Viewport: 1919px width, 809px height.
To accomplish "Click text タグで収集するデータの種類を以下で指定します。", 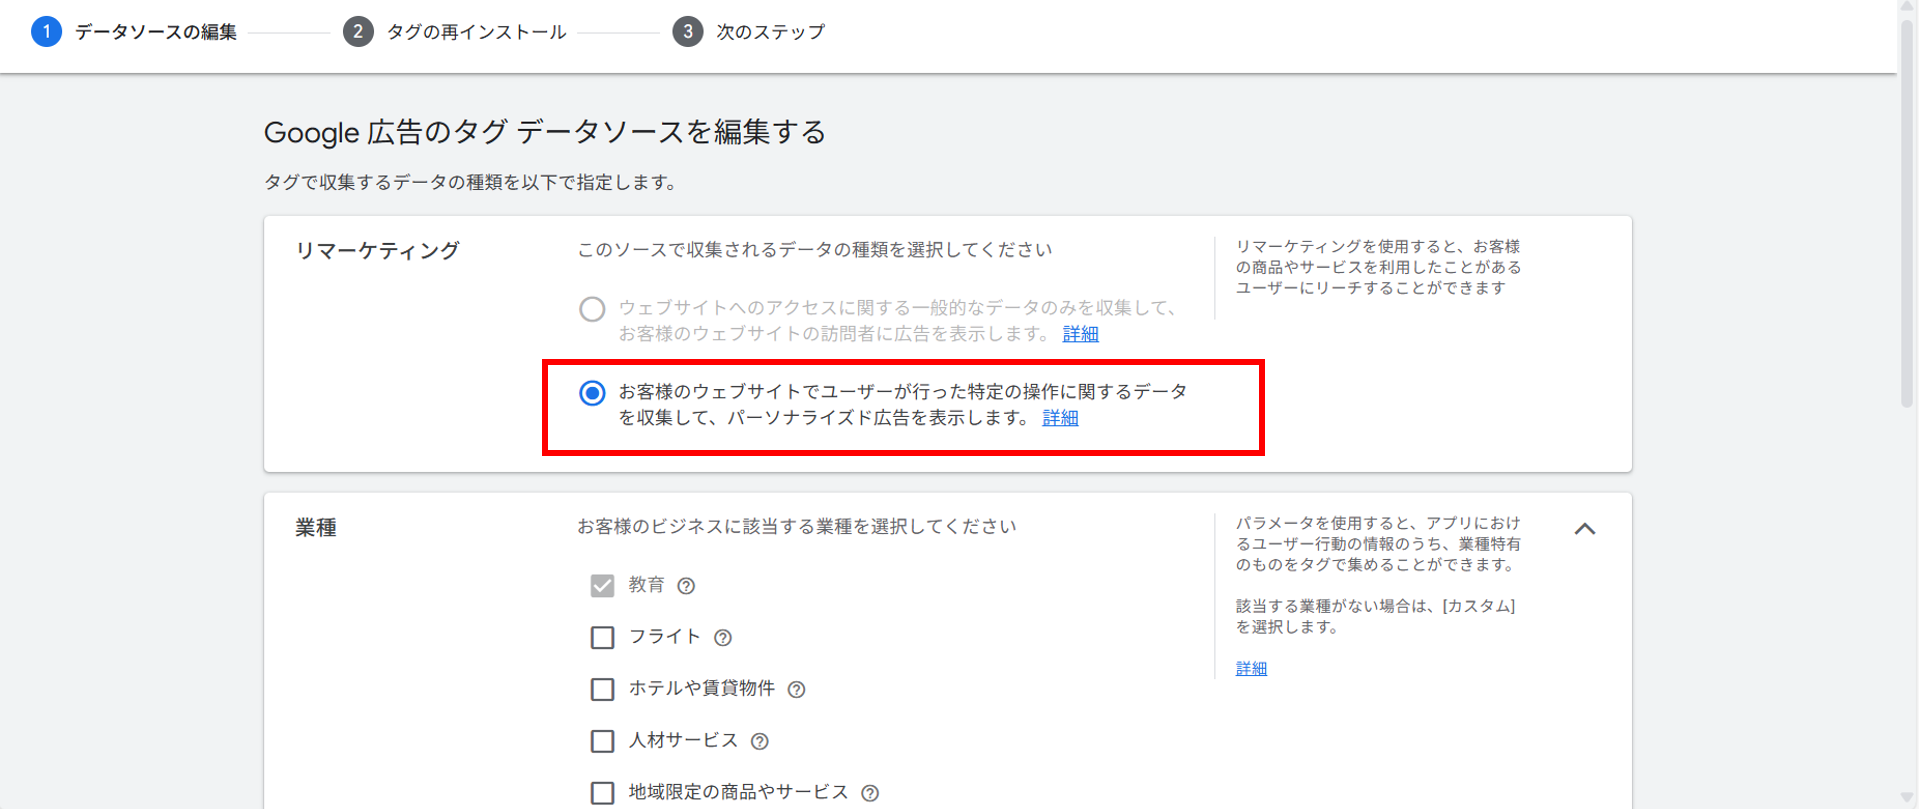I will [x=472, y=183].
